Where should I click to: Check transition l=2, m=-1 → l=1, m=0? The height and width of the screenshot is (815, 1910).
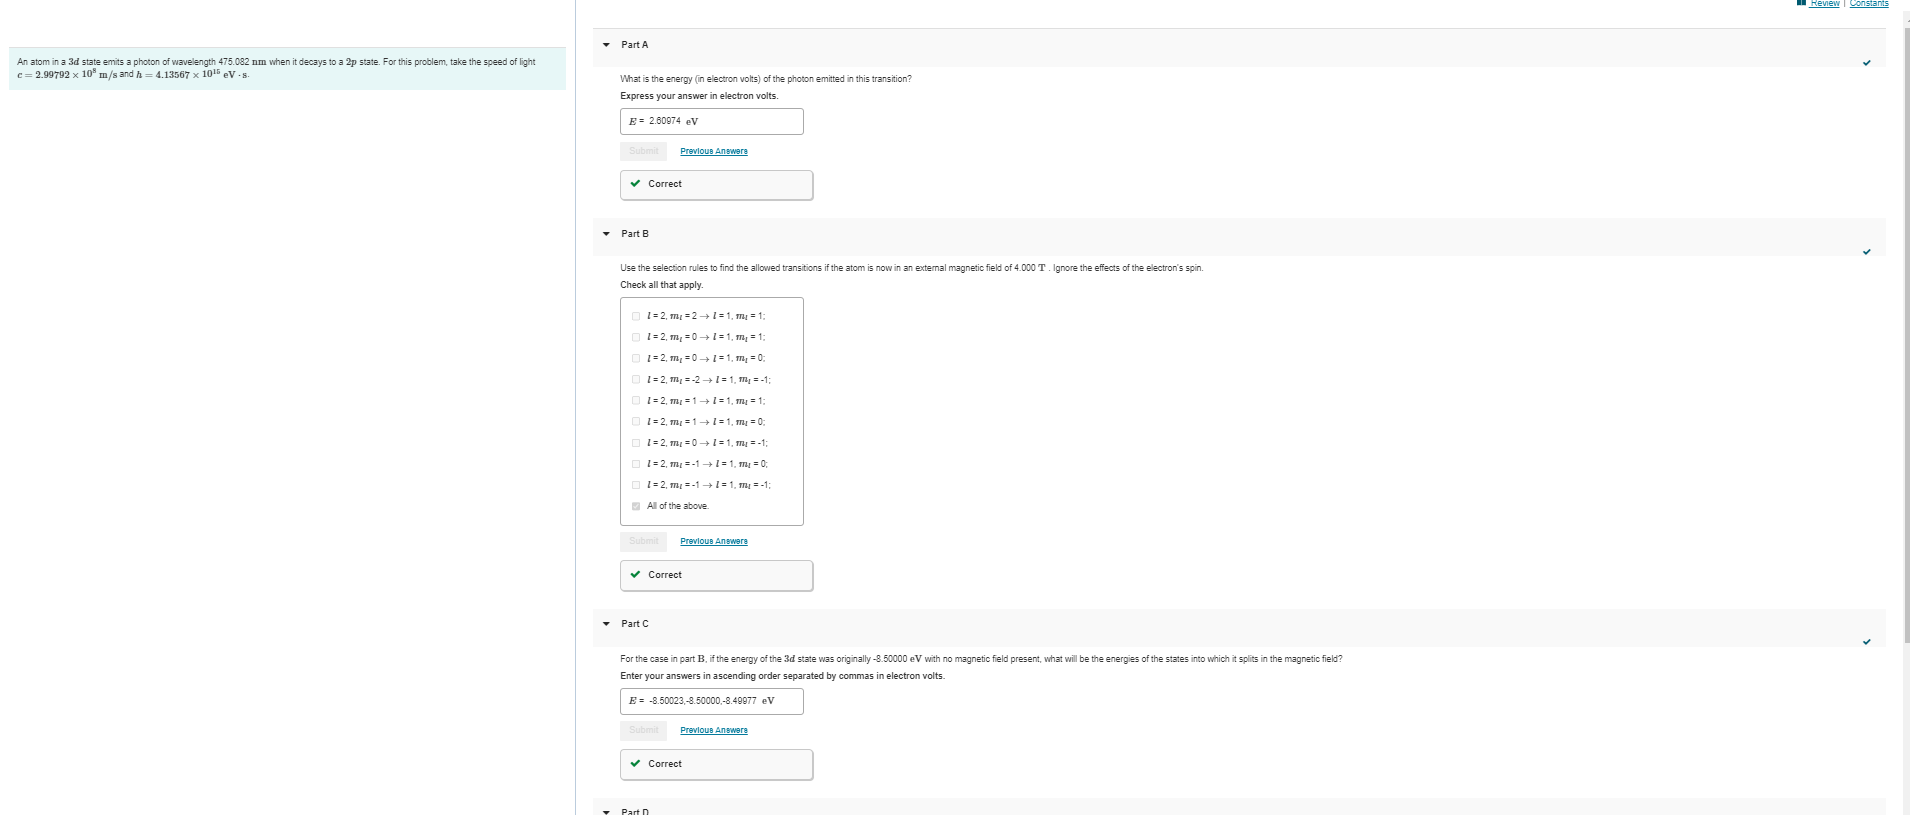point(636,464)
